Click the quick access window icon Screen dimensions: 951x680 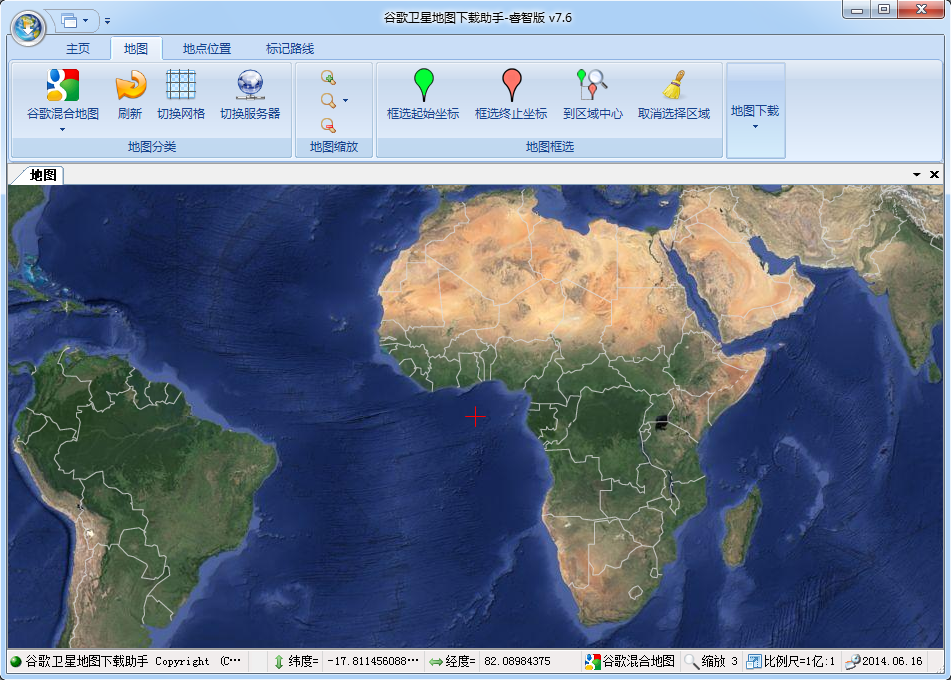click(69, 21)
